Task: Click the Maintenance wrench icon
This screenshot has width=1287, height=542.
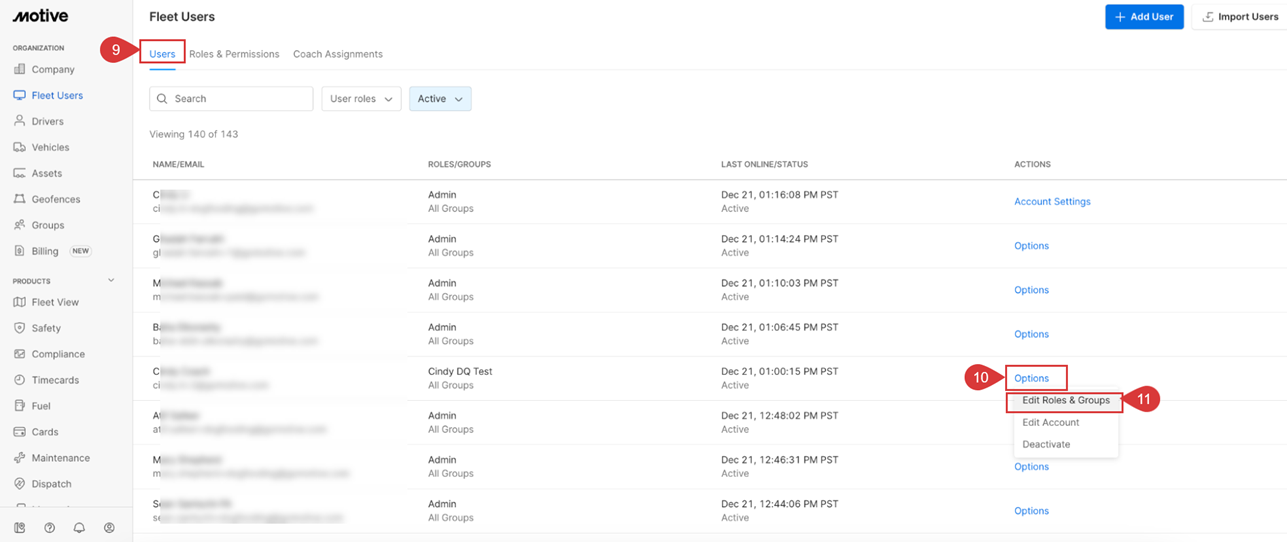Action: tap(19, 458)
